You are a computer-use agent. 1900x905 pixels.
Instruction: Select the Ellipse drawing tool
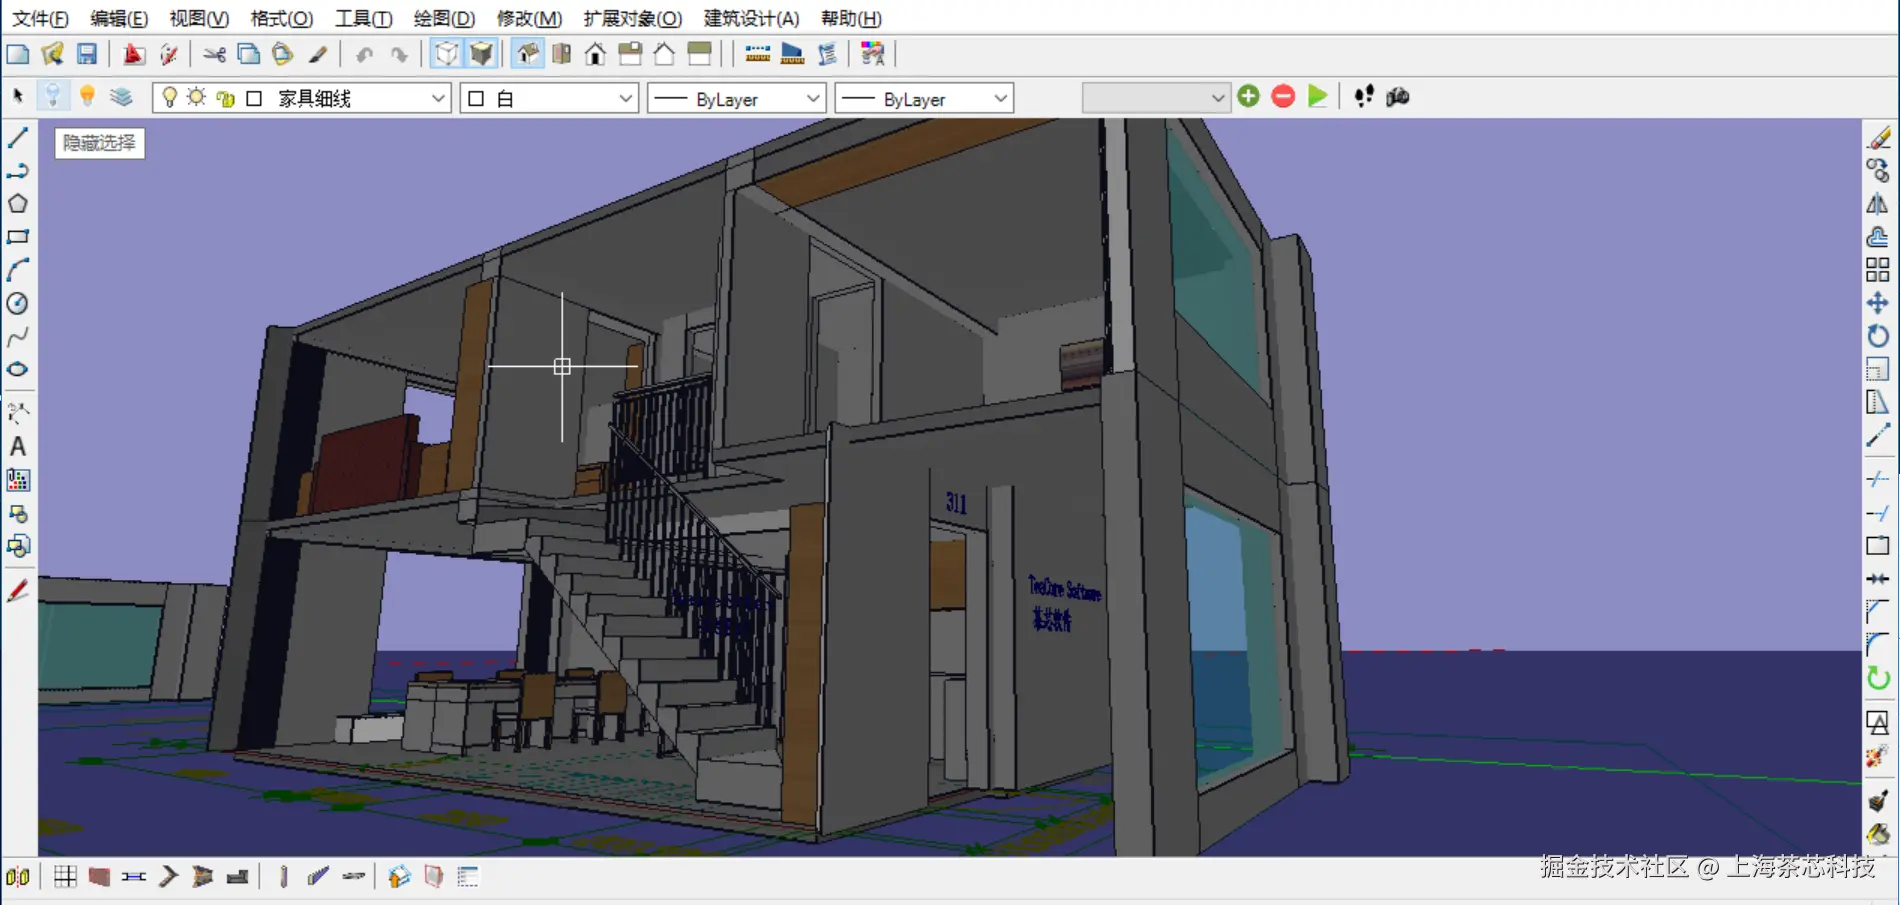point(18,369)
